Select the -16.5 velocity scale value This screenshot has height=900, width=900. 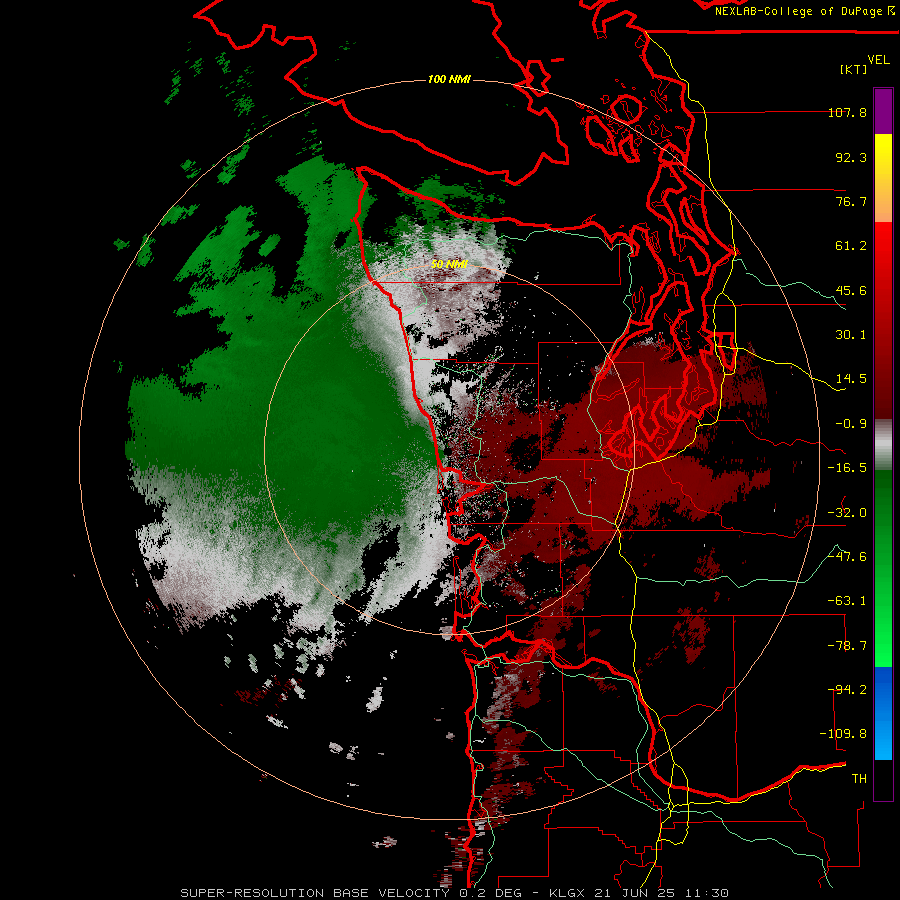tap(847, 468)
